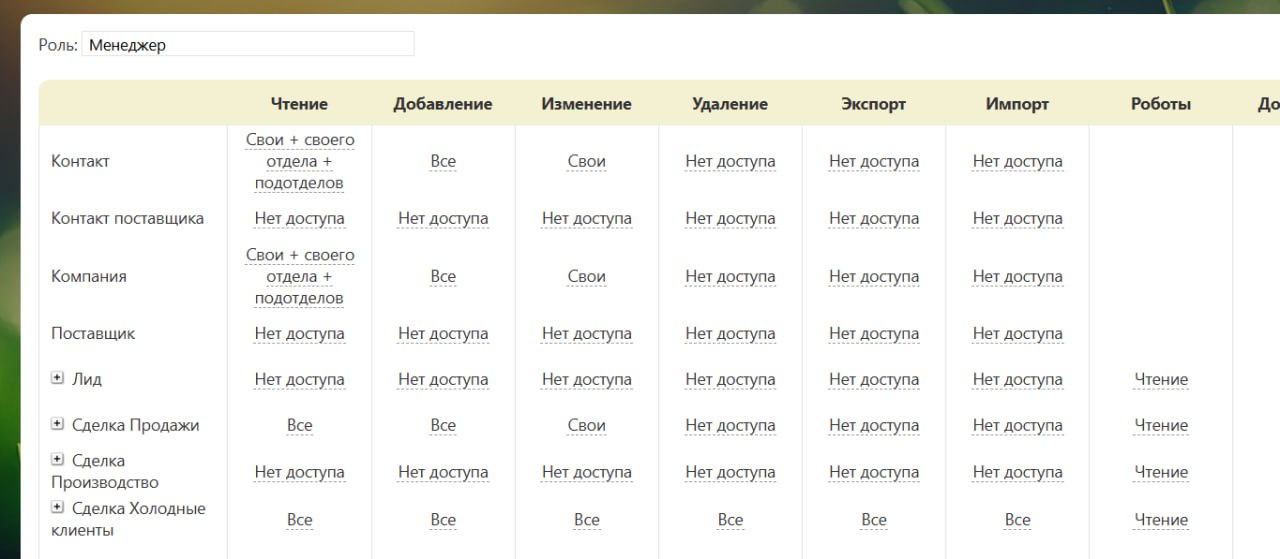Click the Роль name input field
Image resolution: width=1280 pixels, height=559 pixels.
click(247, 44)
